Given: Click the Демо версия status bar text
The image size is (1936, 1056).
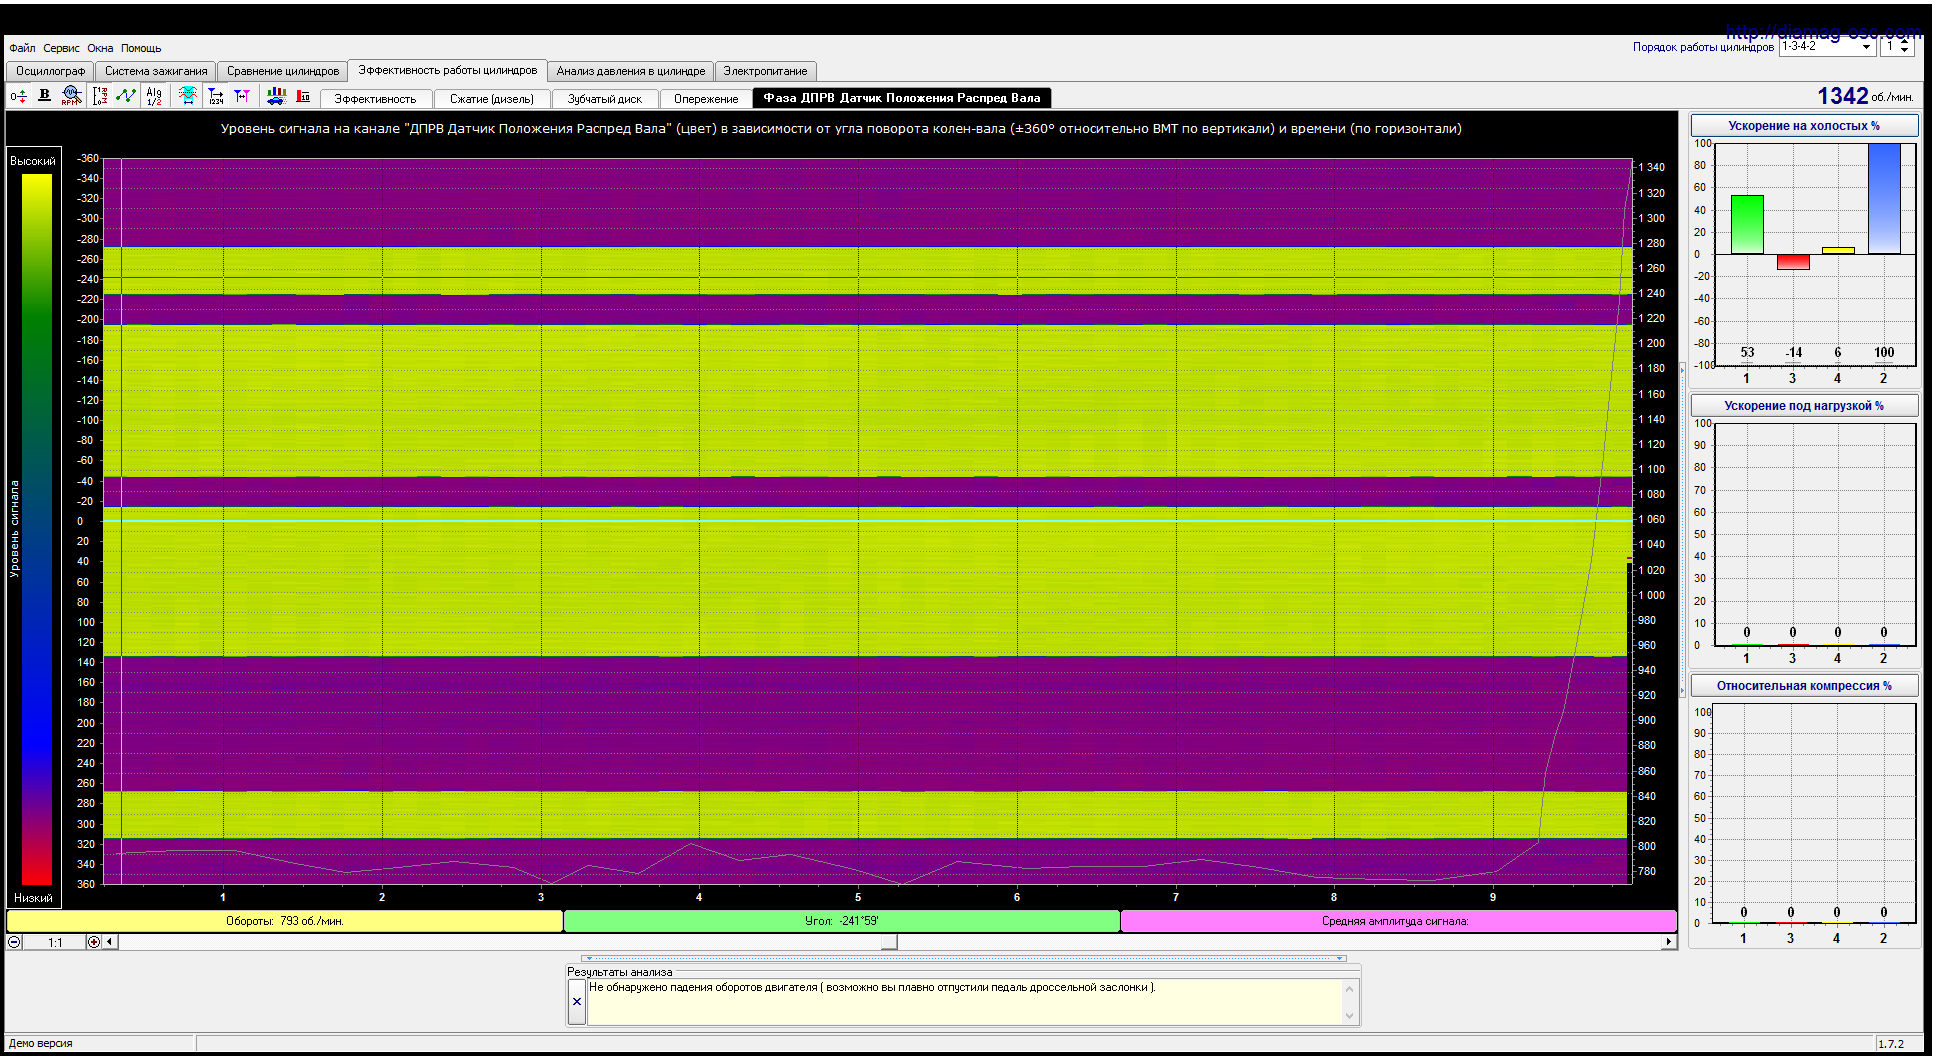Looking at the screenshot, I should [x=41, y=1043].
